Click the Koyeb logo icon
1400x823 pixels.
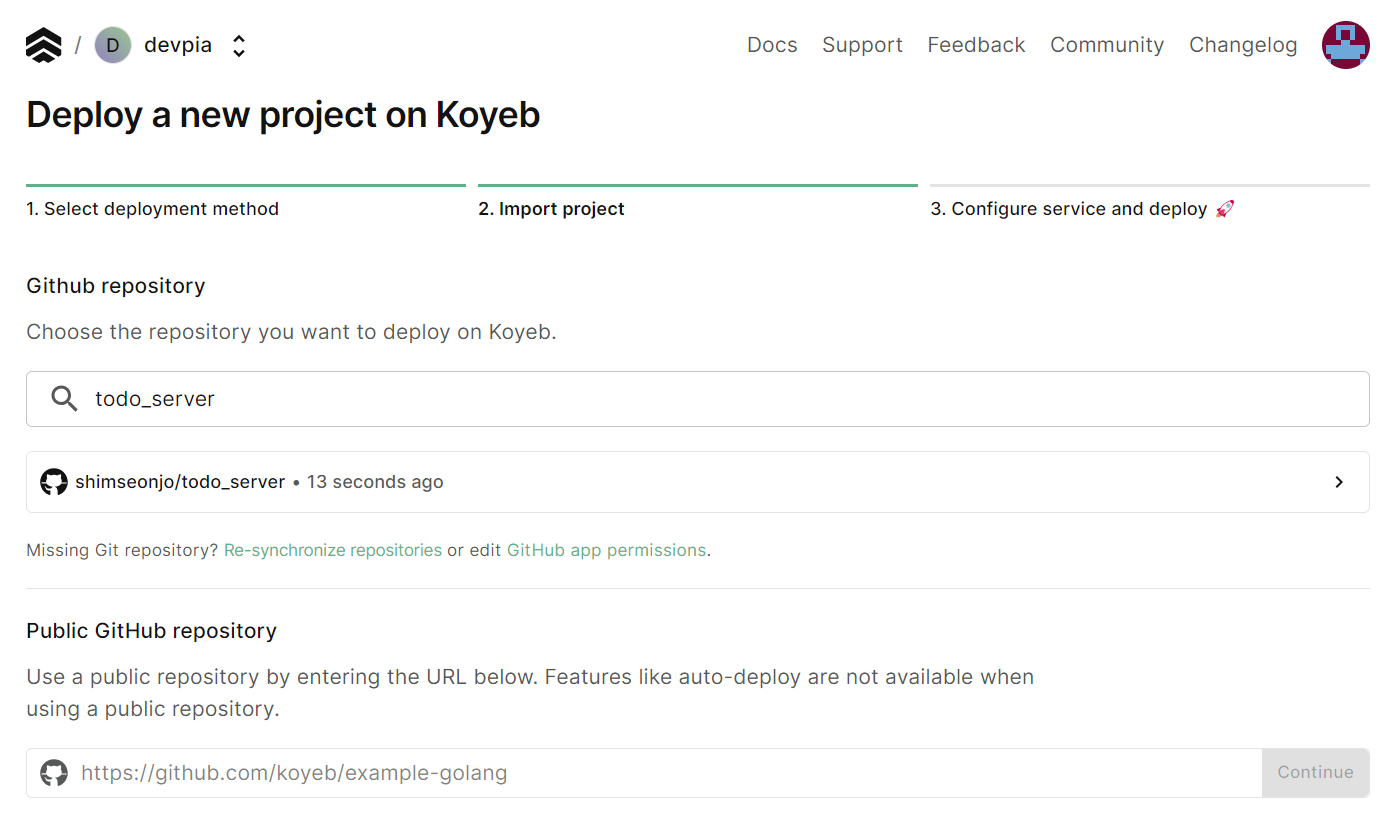pyautogui.click(x=43, y=45)
